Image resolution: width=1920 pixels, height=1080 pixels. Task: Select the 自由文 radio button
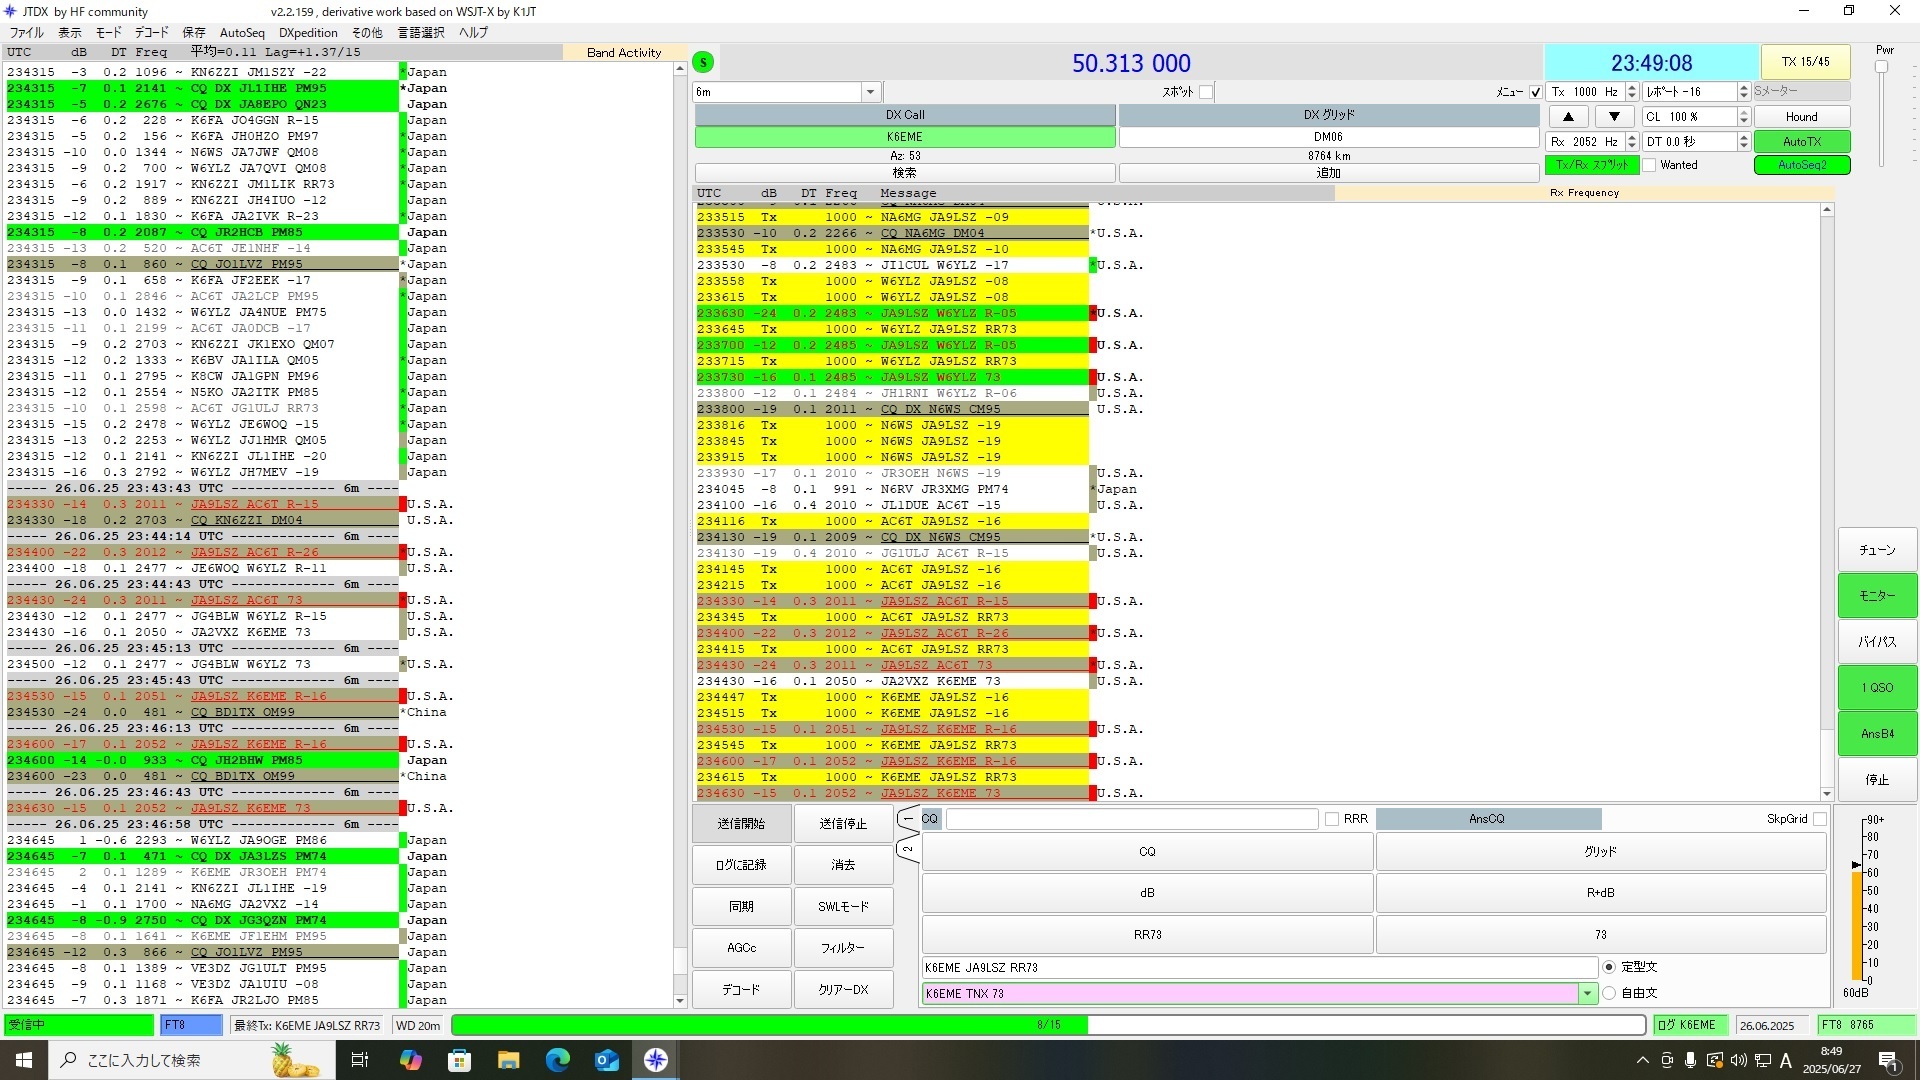pyautogui.click(x=1609, y=993)
